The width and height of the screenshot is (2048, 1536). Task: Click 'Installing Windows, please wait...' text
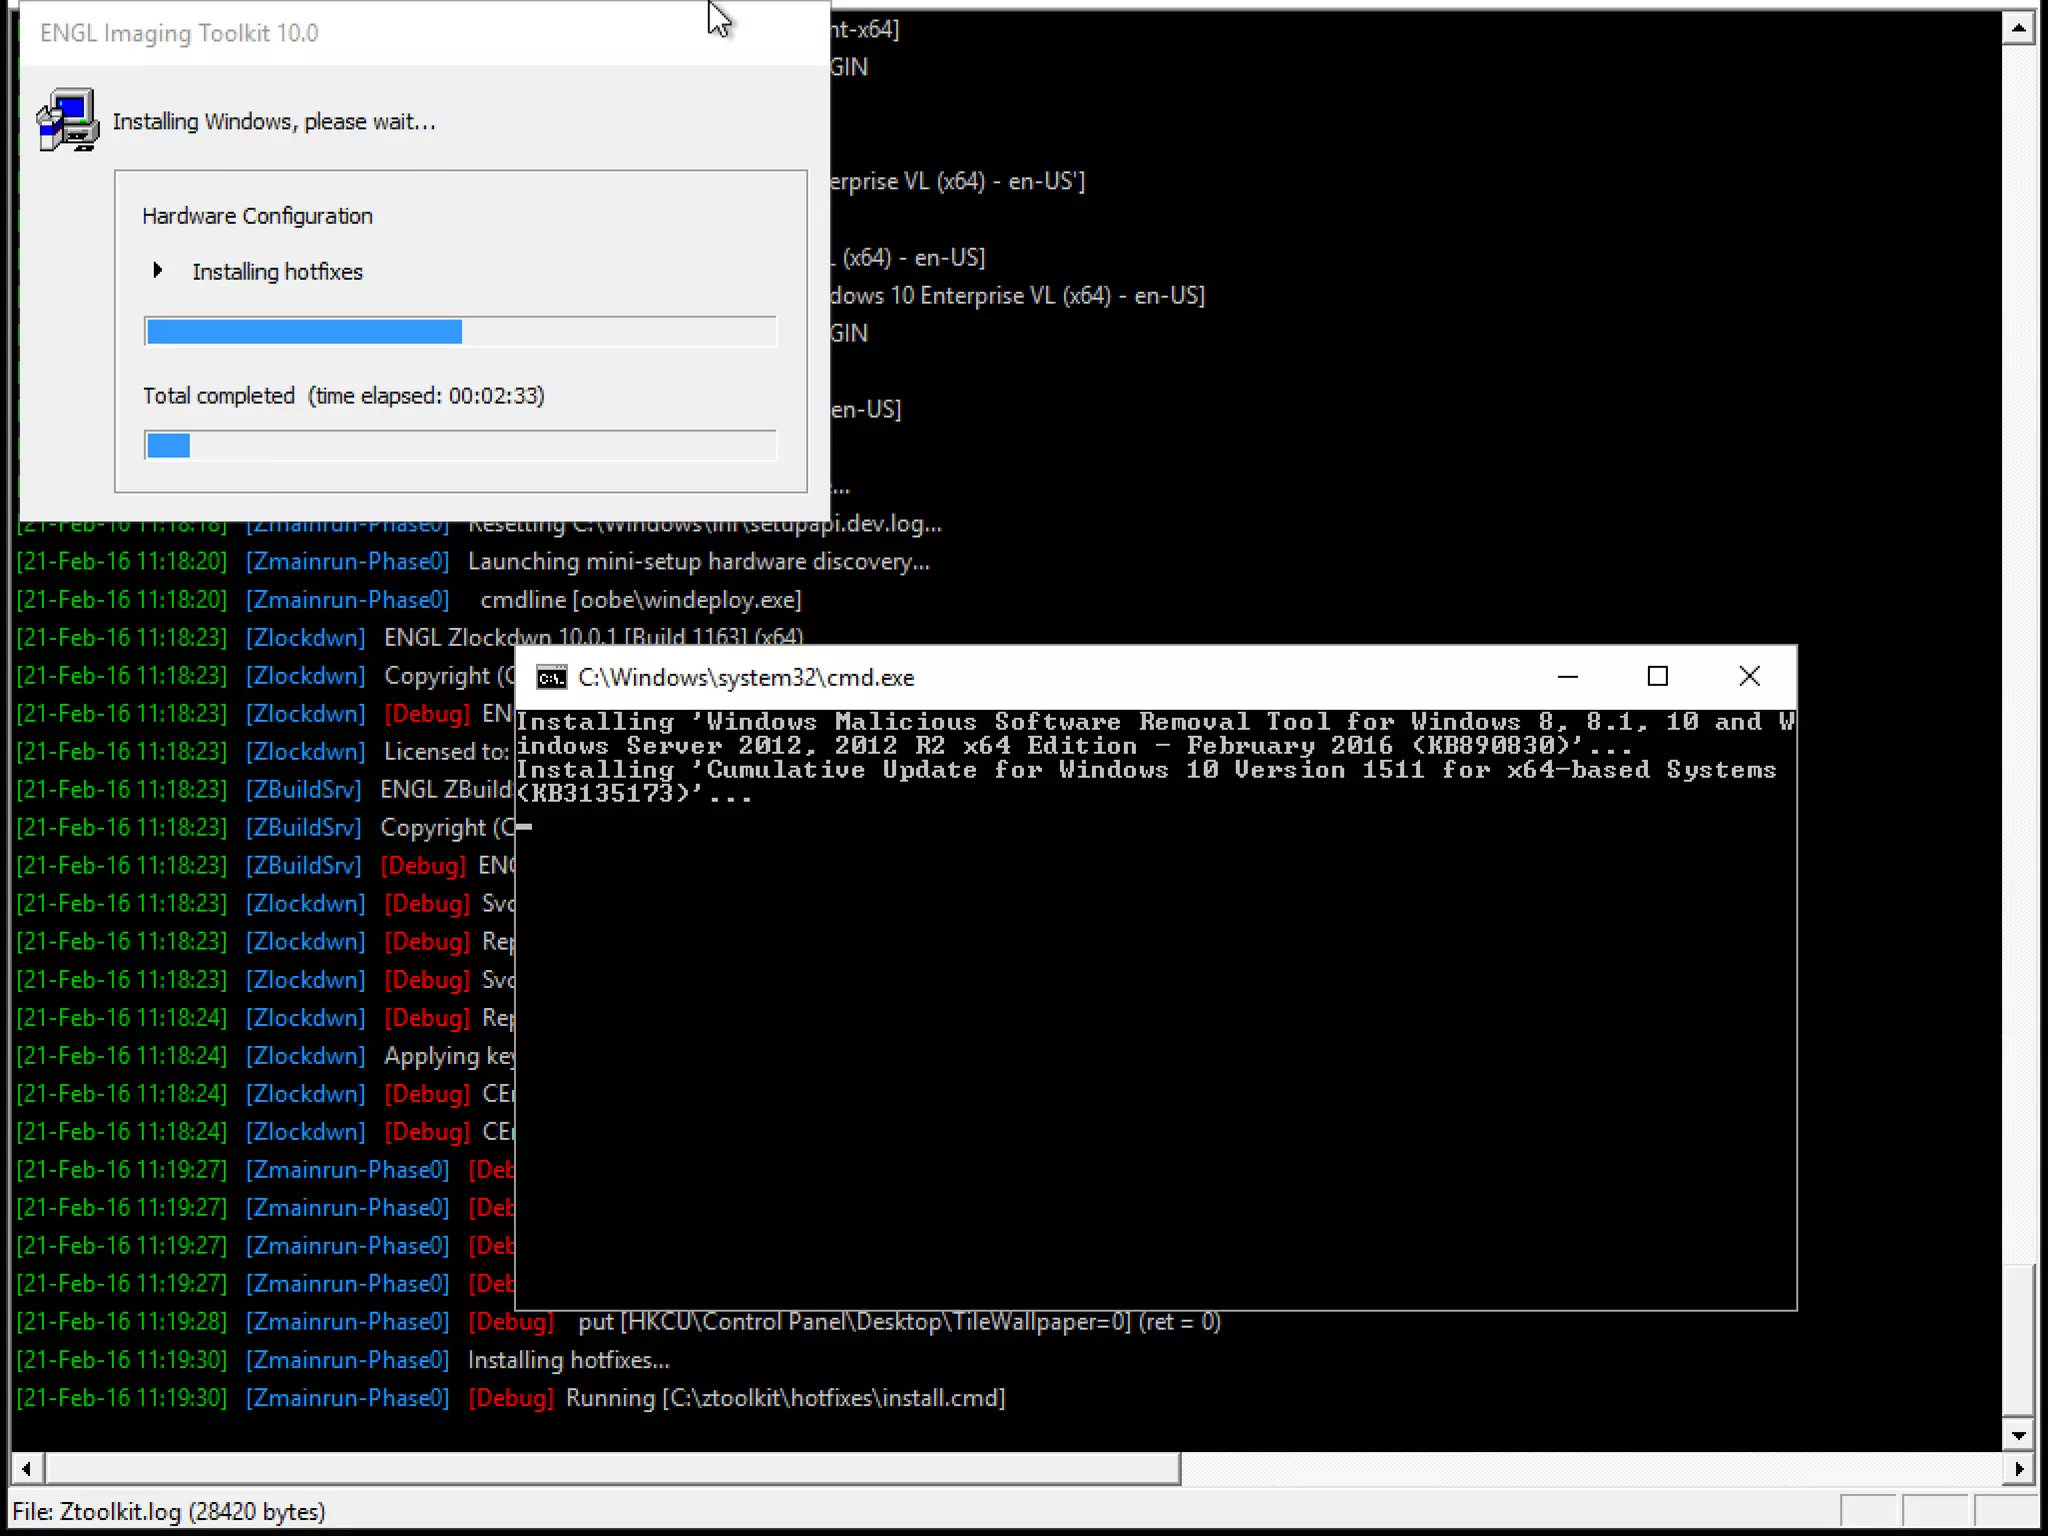tap(274, 122)
